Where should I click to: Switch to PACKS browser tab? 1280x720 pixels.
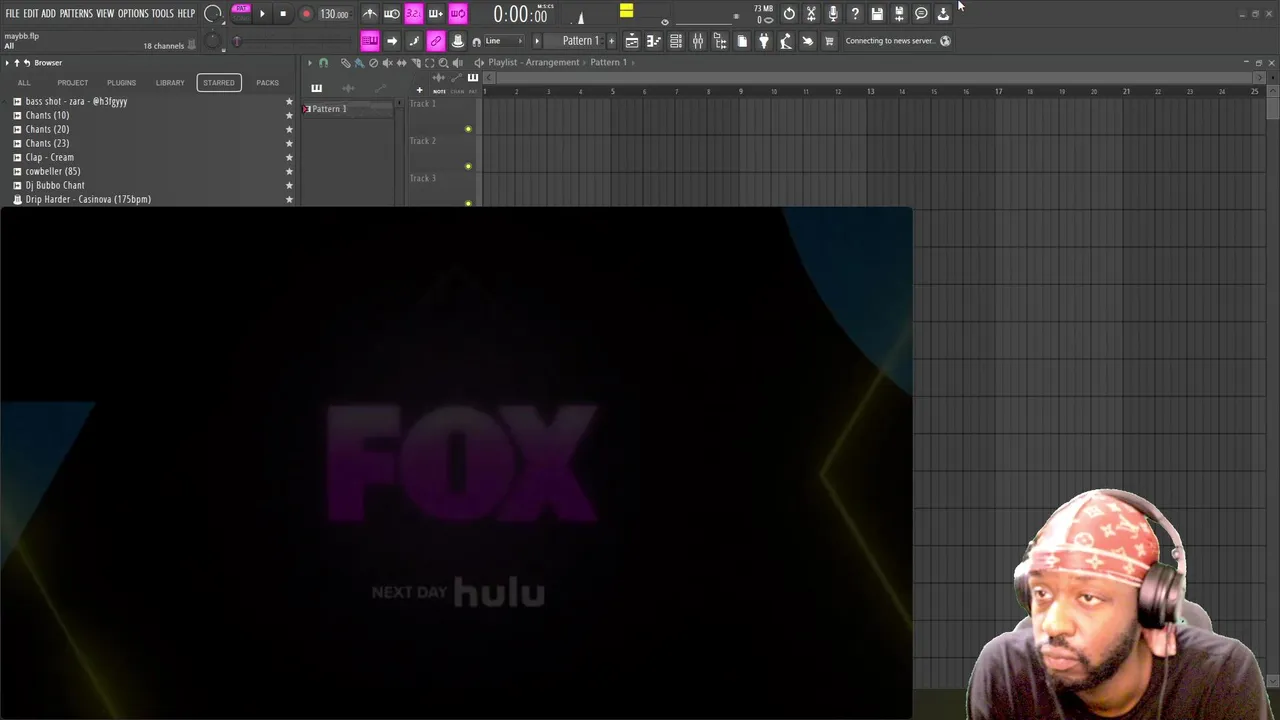tap(267, 82)
